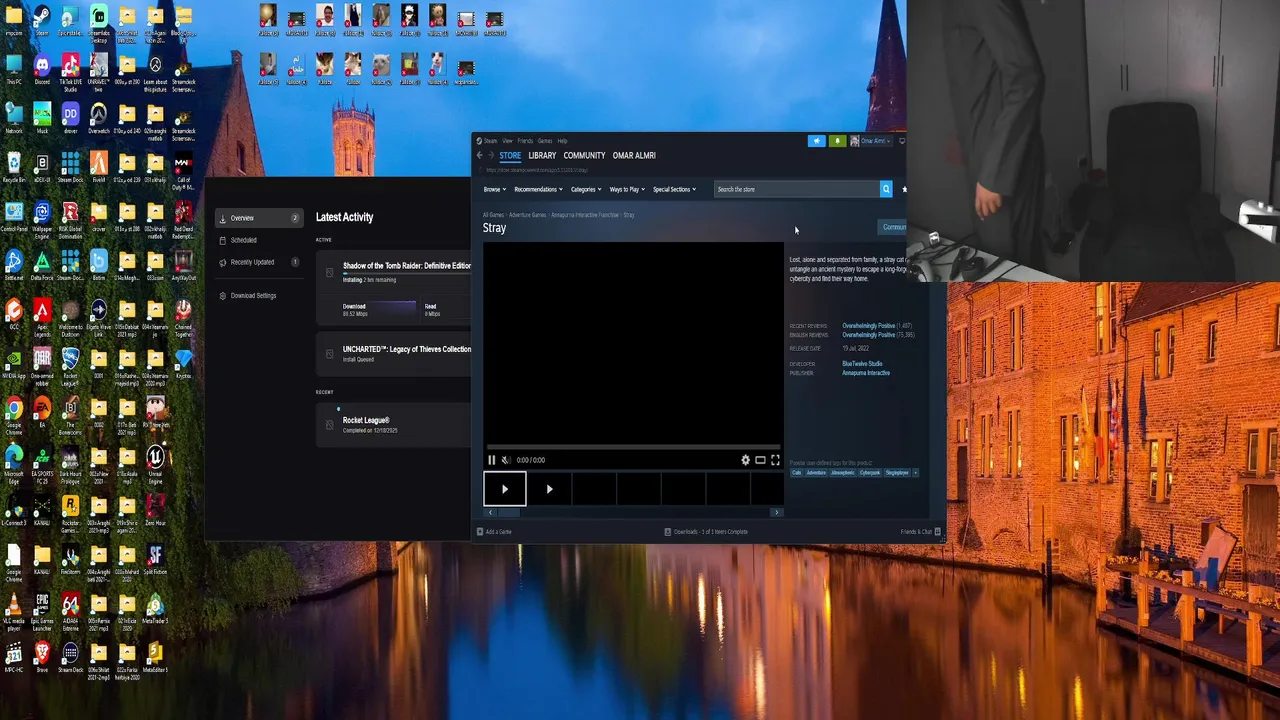Enter fullscreen in the video player

(775, 460)
